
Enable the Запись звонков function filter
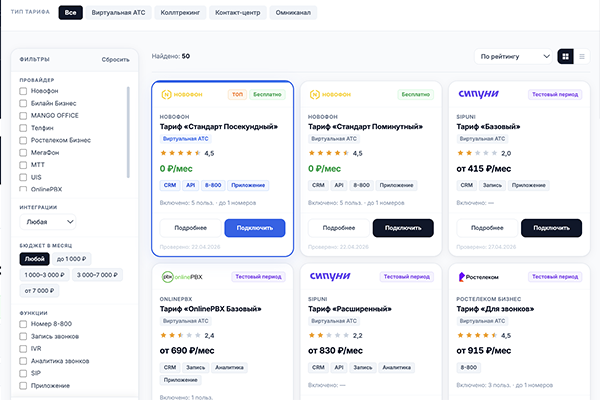[23, 336]
